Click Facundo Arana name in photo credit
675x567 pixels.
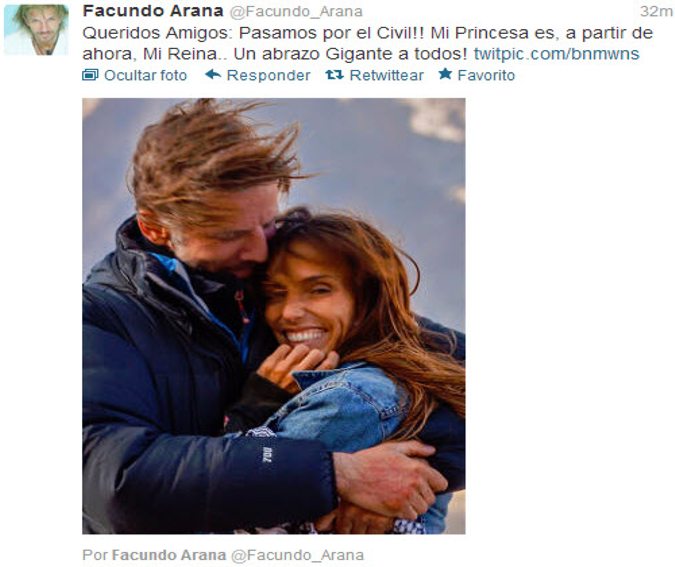[169, 555]
